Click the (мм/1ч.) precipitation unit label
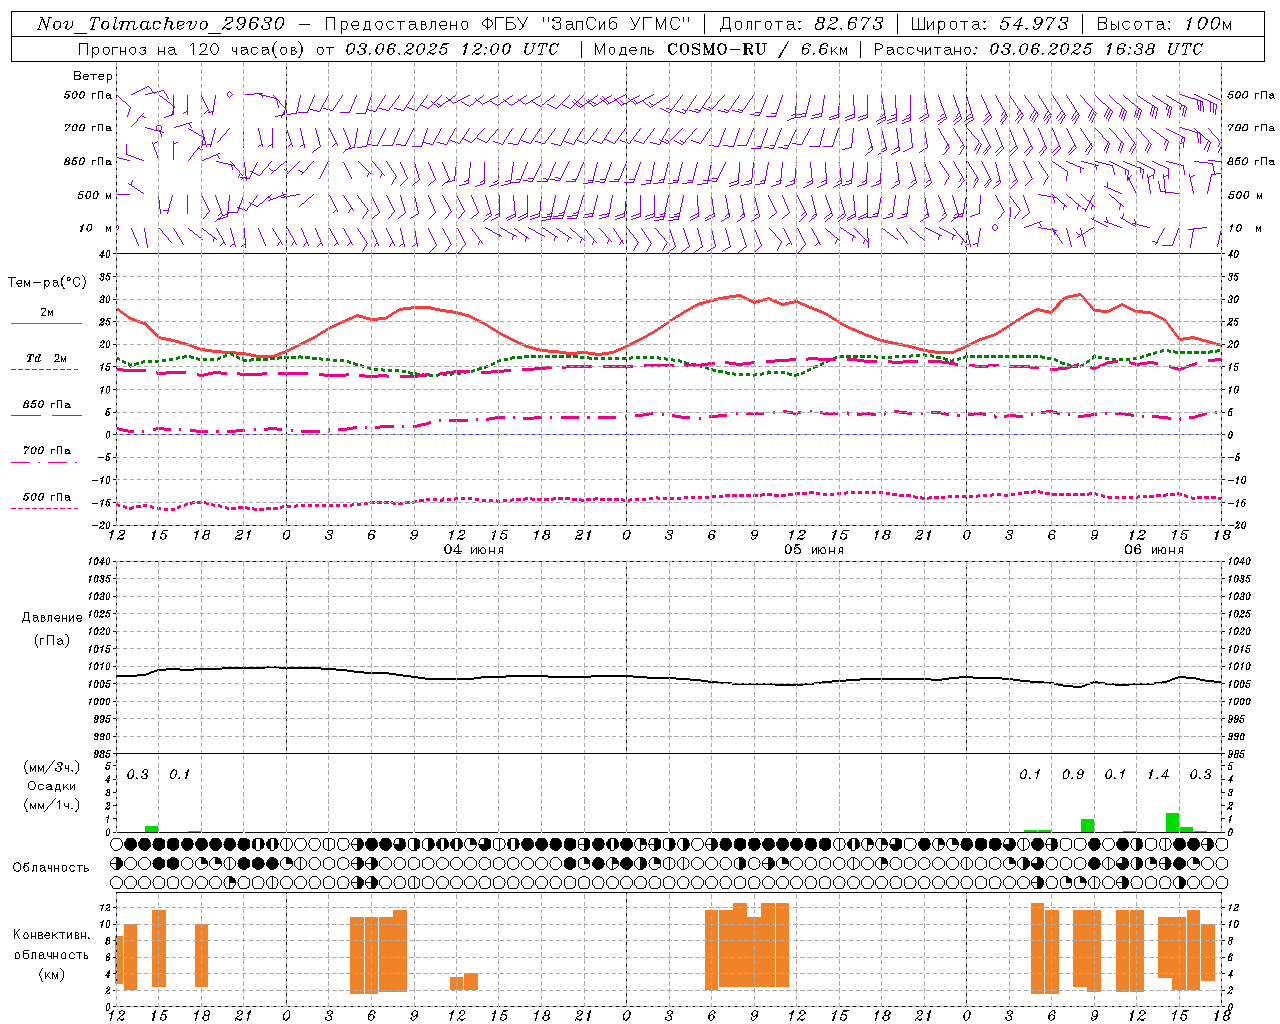Screen dimensions: 1280x1024 click(x=51, y=805)
